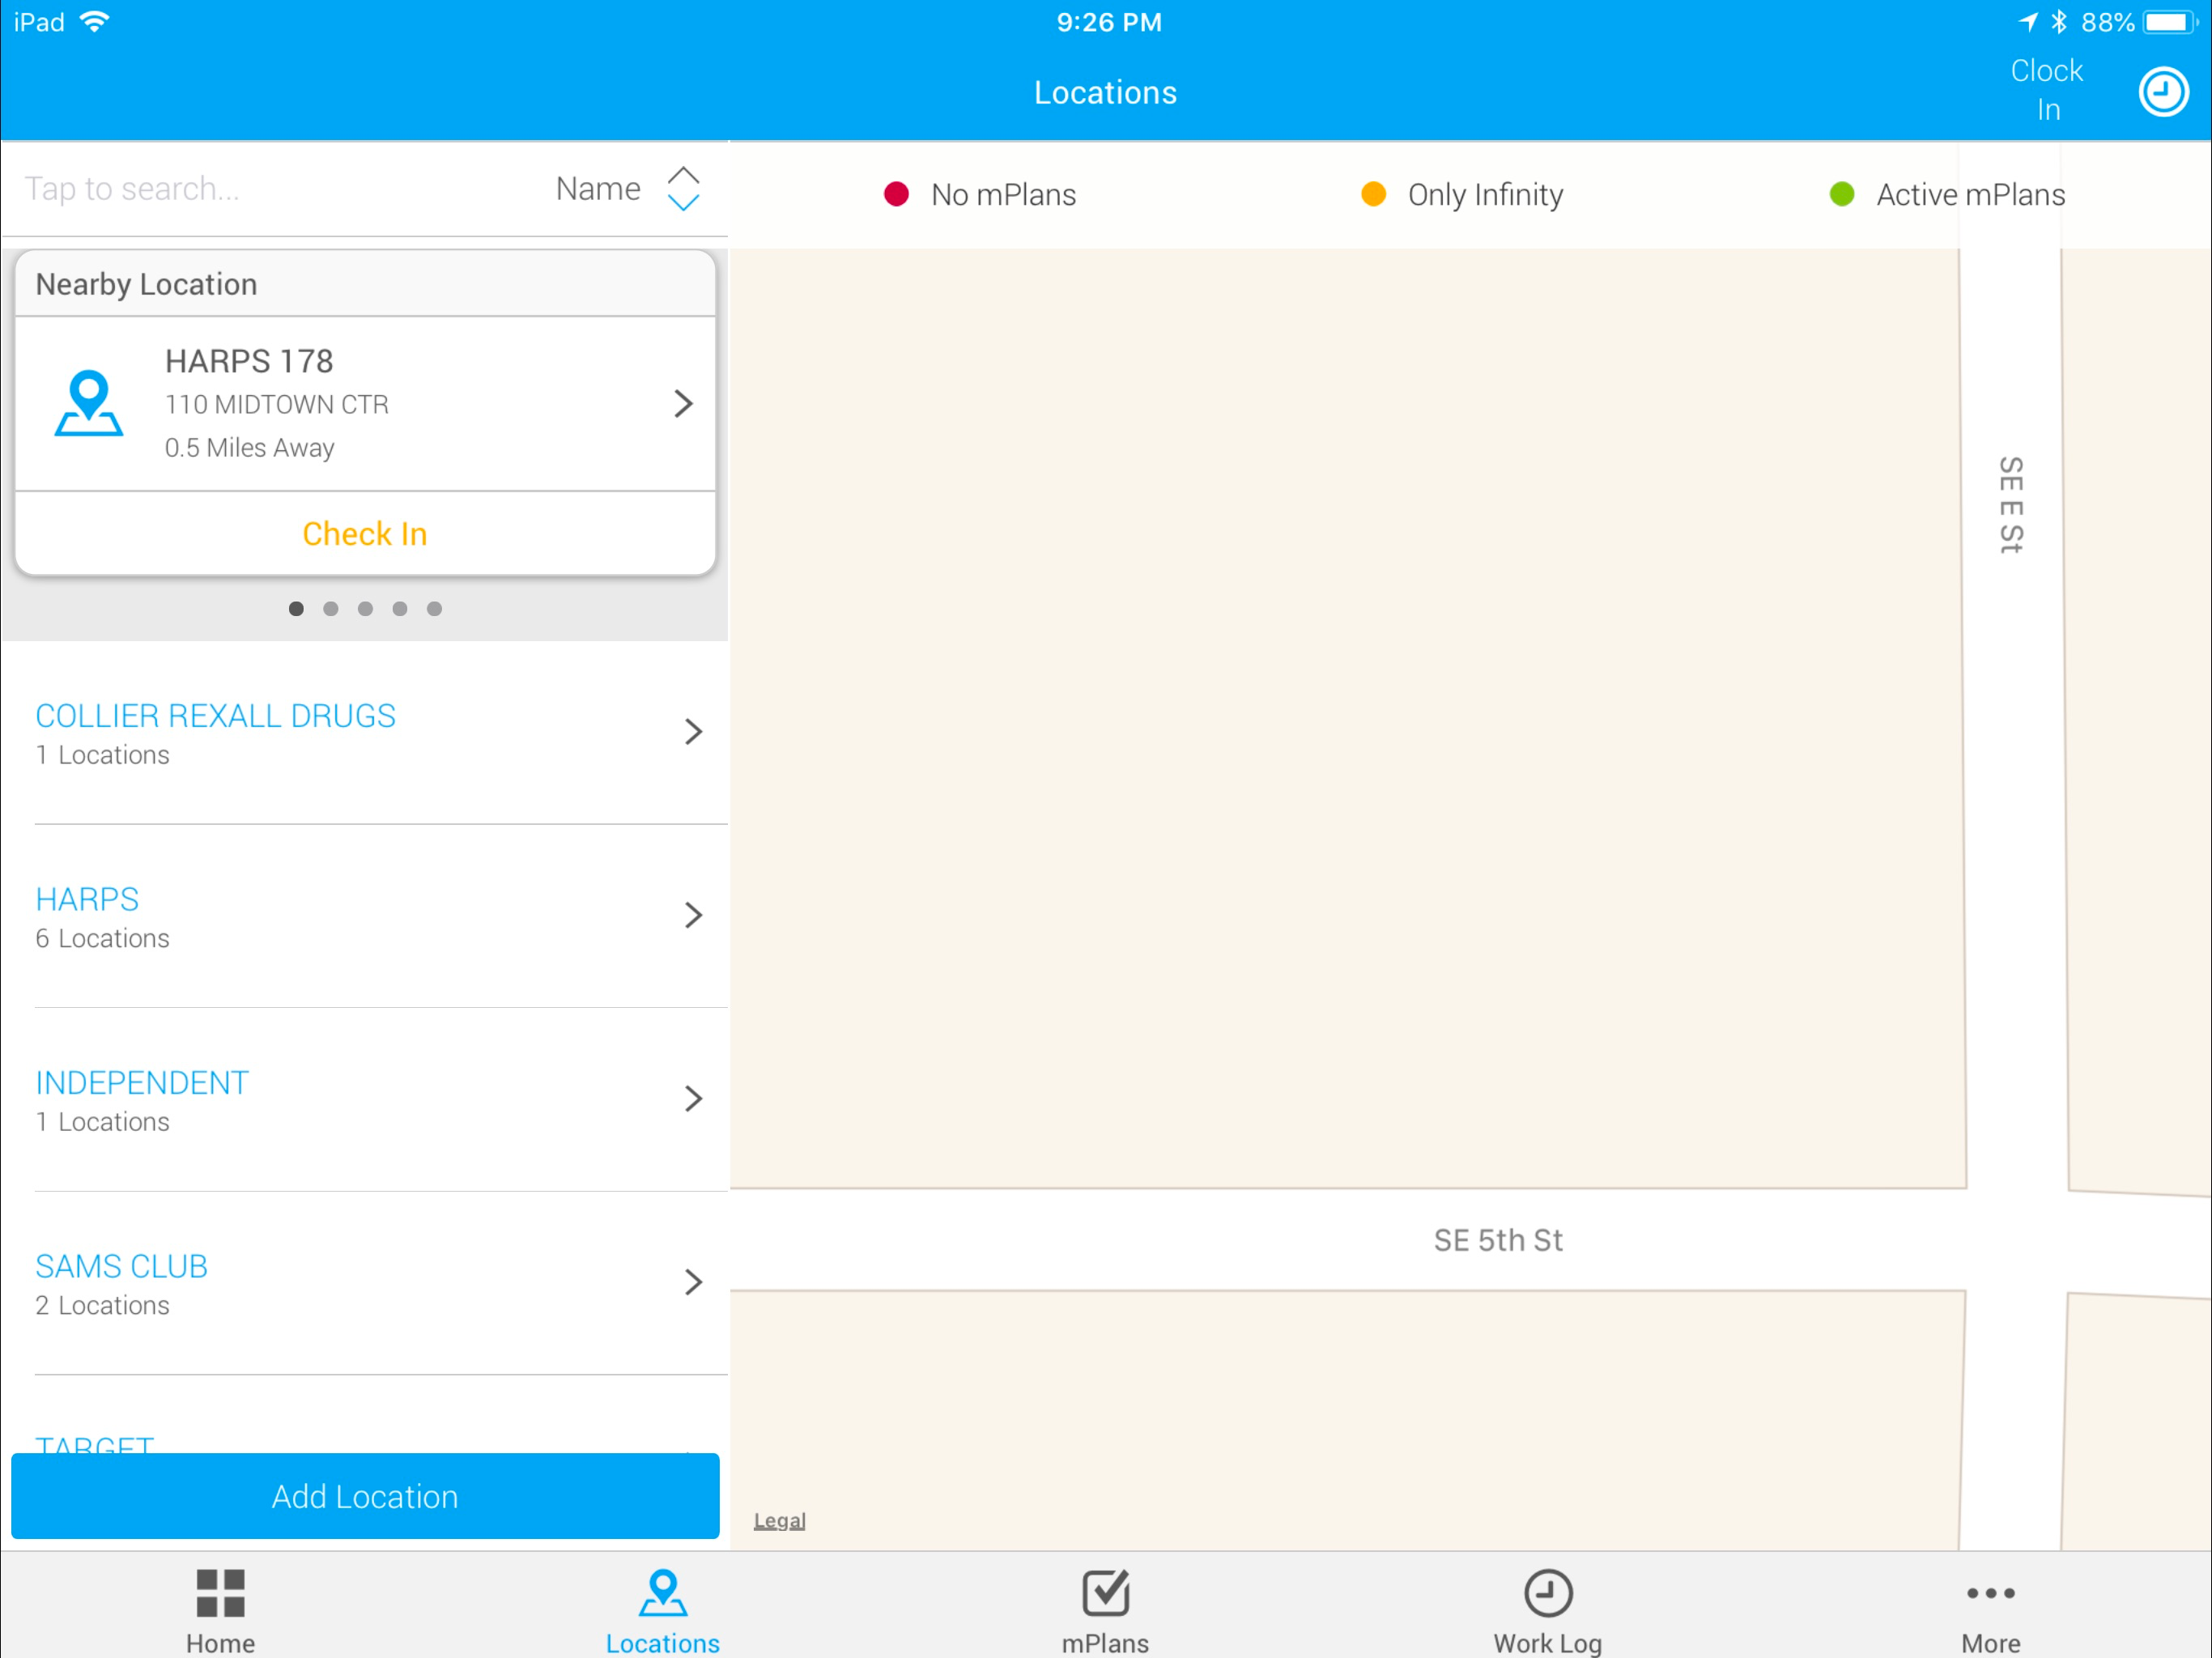2212x1658 pixels.
Task: Tap the Wi-Fi status icon
Action: [x=95, y=22]
